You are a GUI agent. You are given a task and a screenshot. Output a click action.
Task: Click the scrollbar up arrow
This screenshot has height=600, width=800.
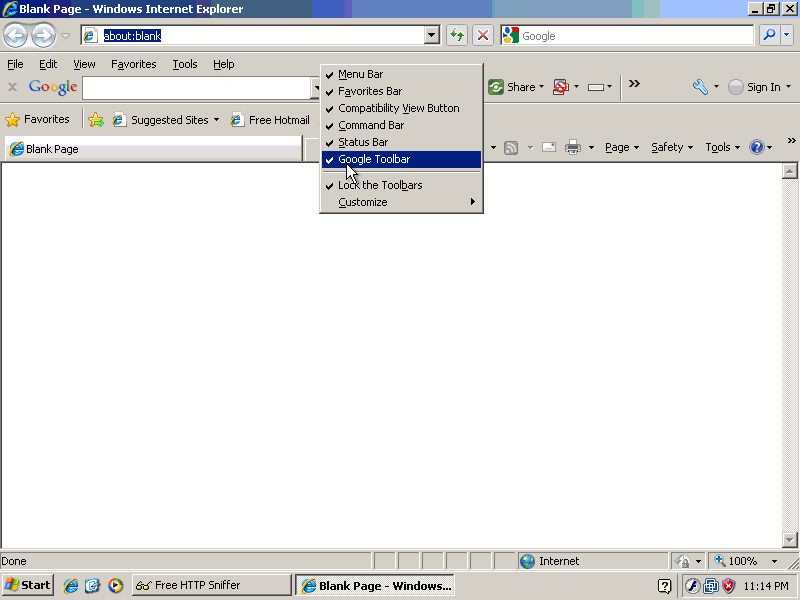[x=789, y=171]
